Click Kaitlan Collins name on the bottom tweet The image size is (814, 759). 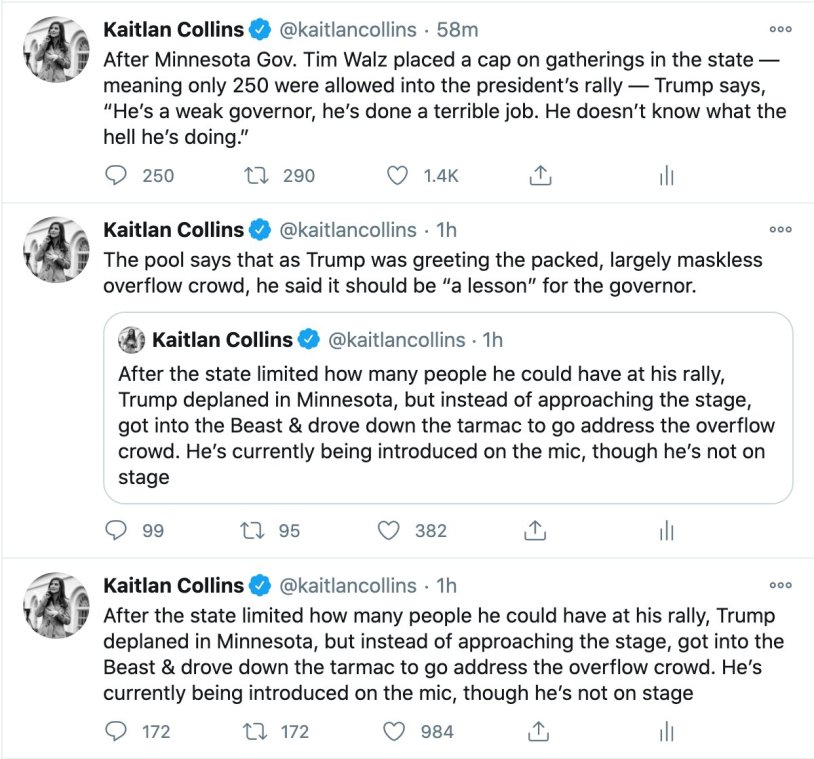point(172,585)
